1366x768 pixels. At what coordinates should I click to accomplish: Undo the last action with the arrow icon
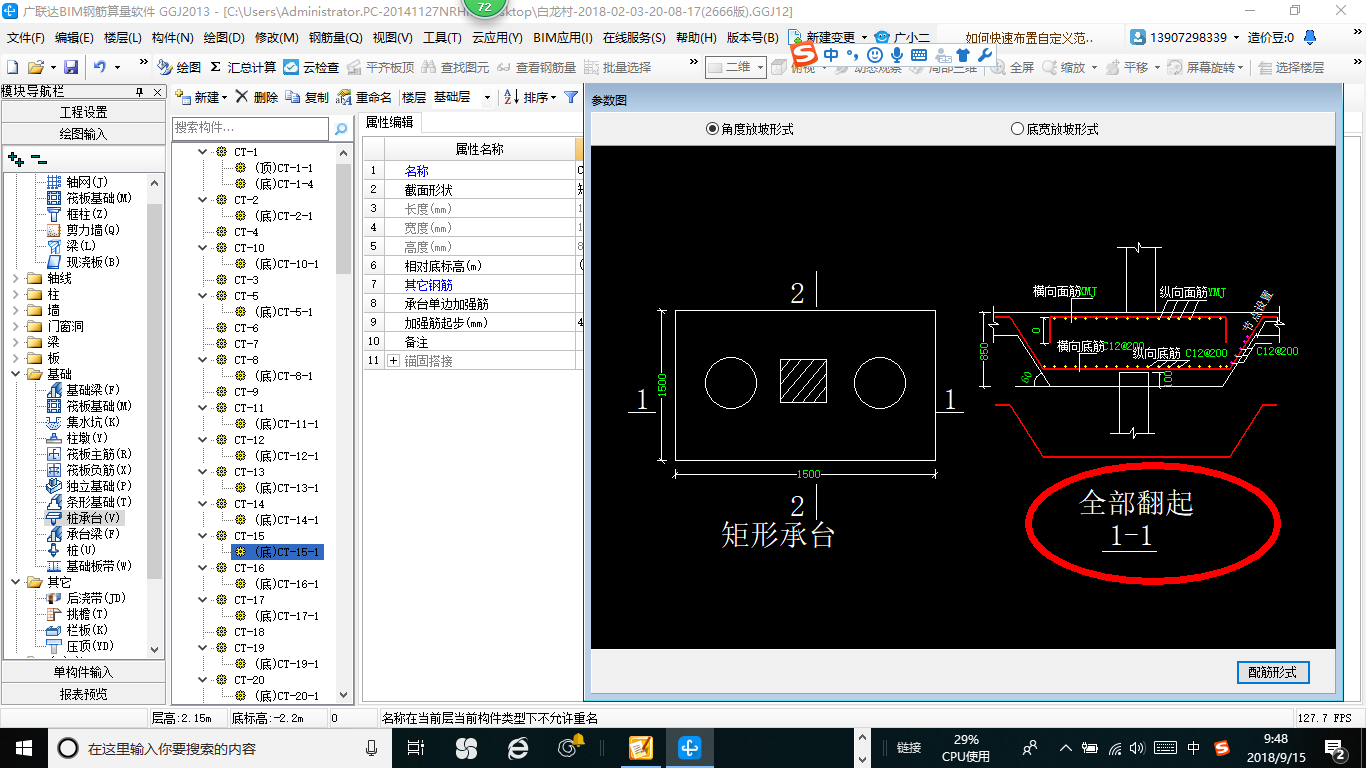coord(100,67)
